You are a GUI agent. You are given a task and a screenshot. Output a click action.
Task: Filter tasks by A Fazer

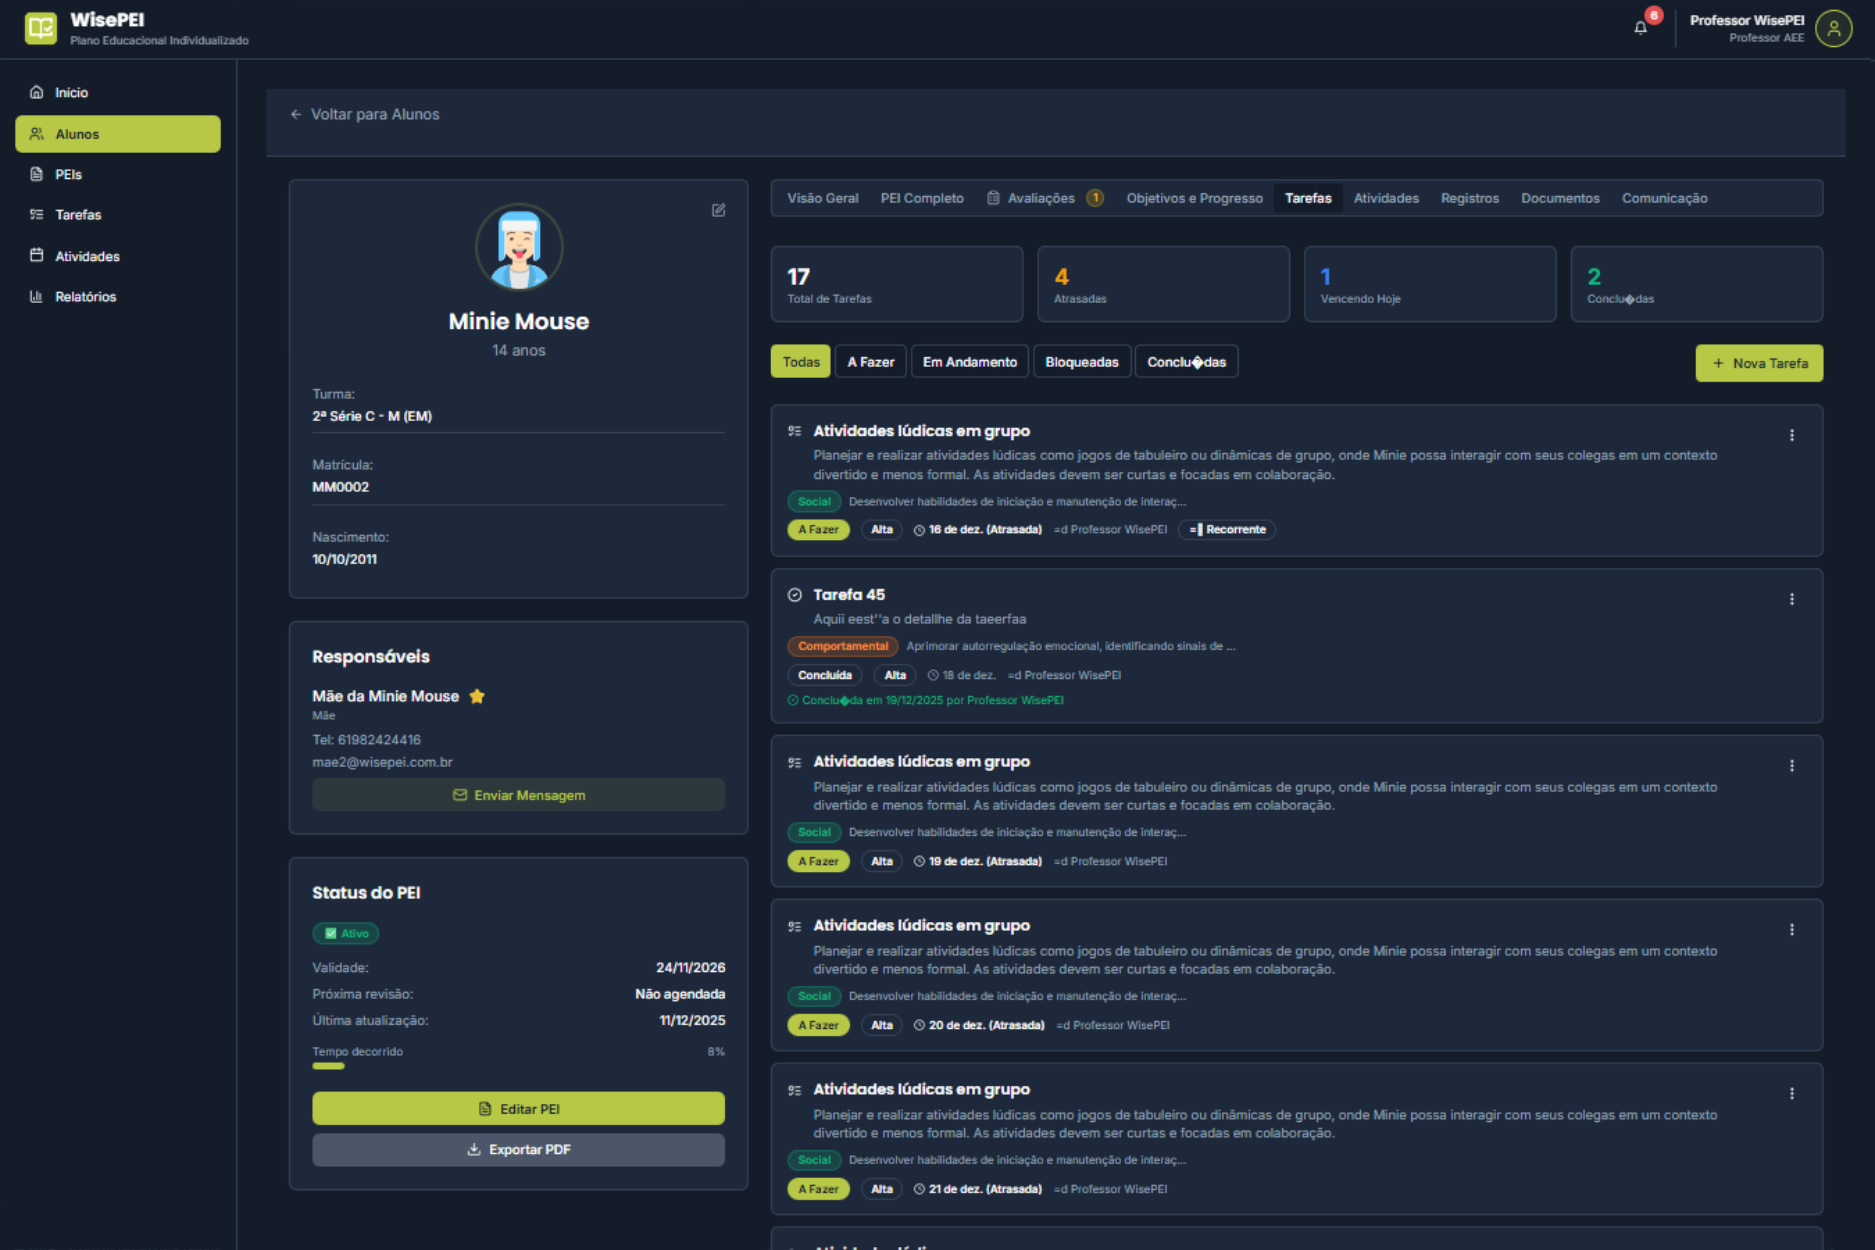click(x=870, y=362)
